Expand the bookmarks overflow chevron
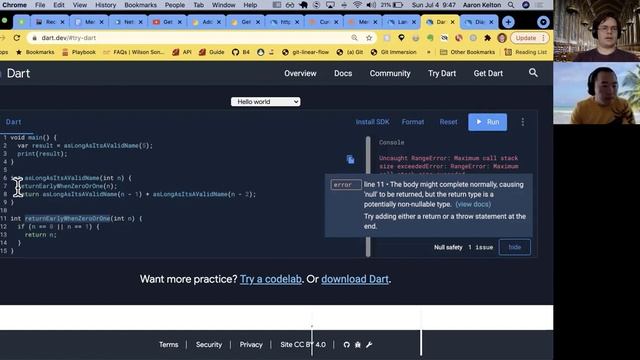This screenshot has height=360, width=640. [x=429, y=52]
